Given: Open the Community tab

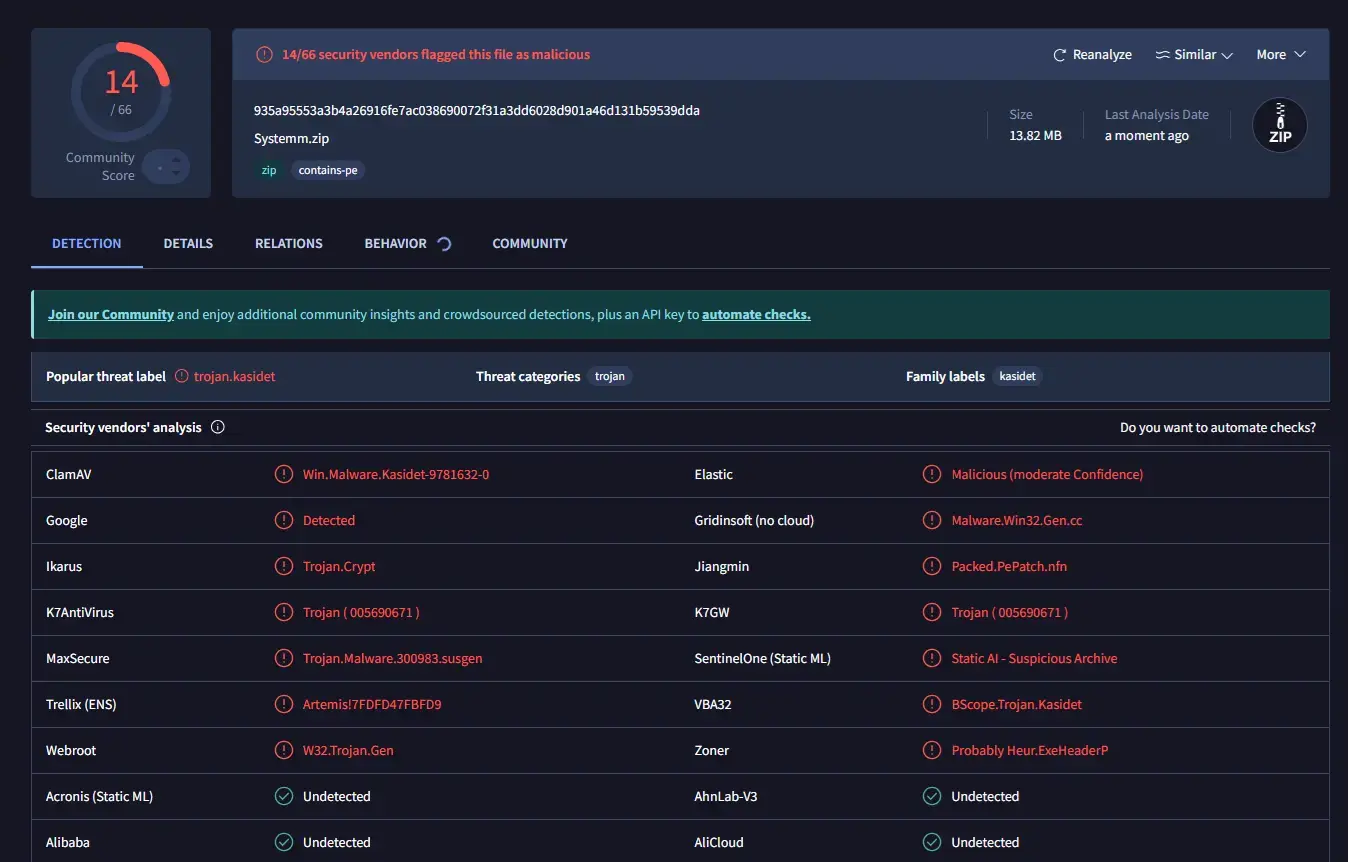Looking at the screenshot, I should (x=530, y=243).
